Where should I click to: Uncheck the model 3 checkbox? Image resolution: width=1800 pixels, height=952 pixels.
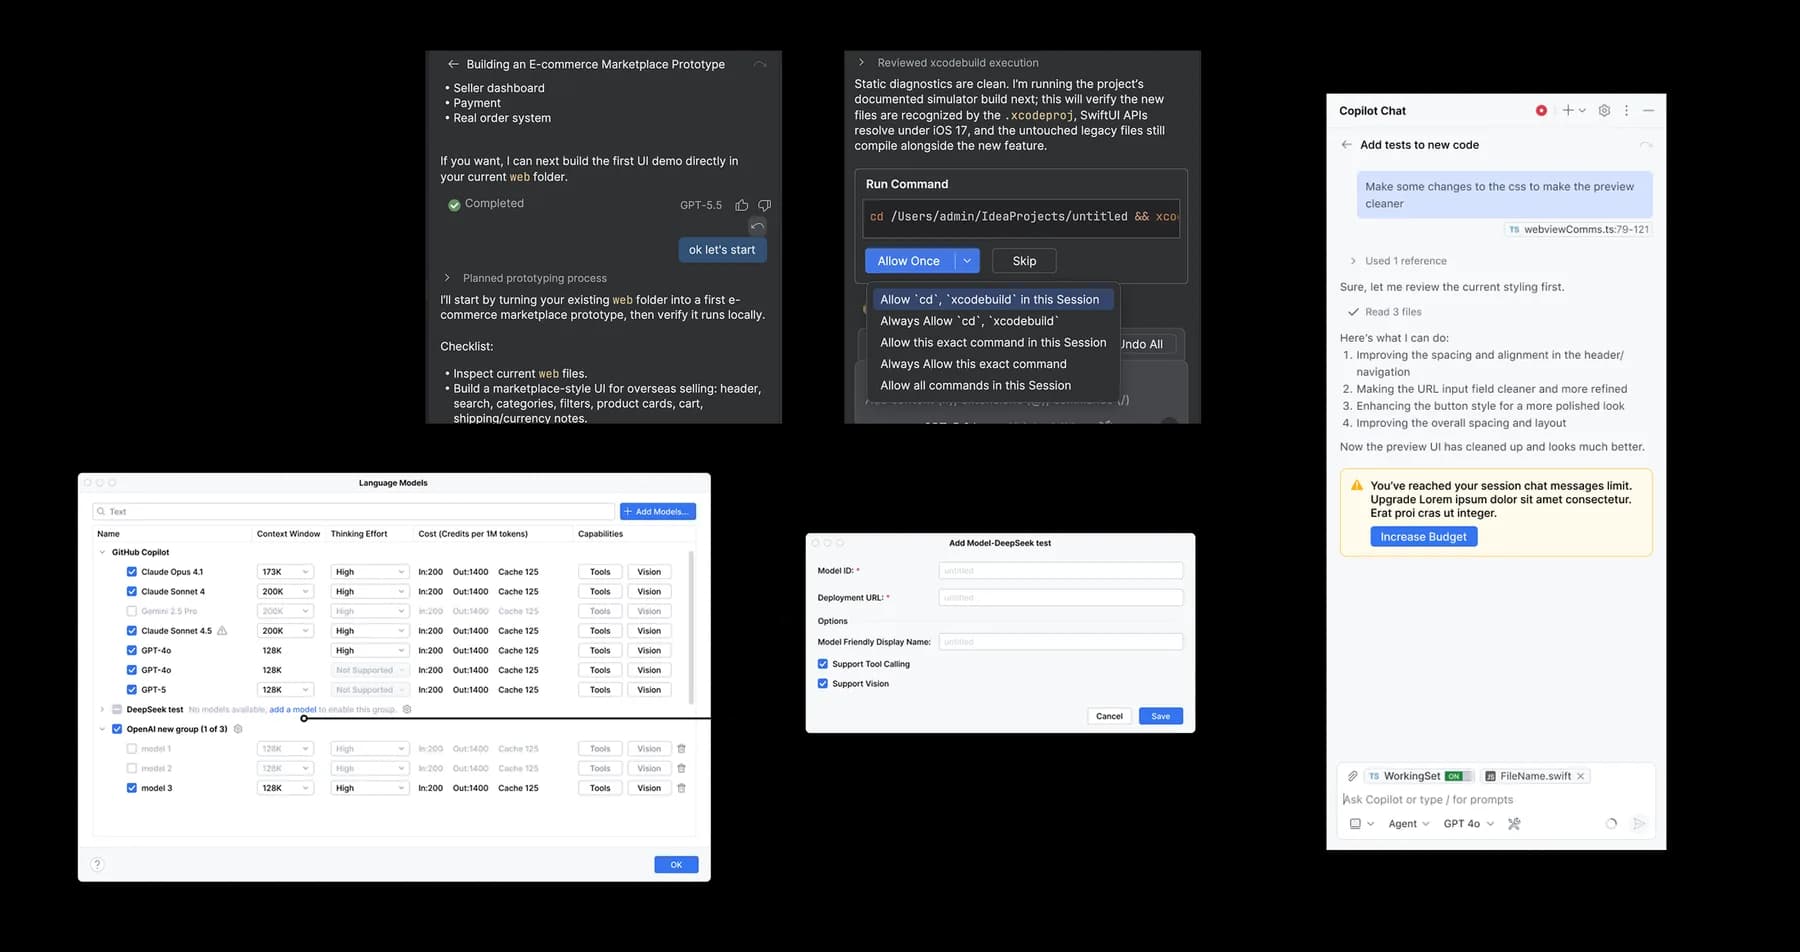tap(131, 788)
